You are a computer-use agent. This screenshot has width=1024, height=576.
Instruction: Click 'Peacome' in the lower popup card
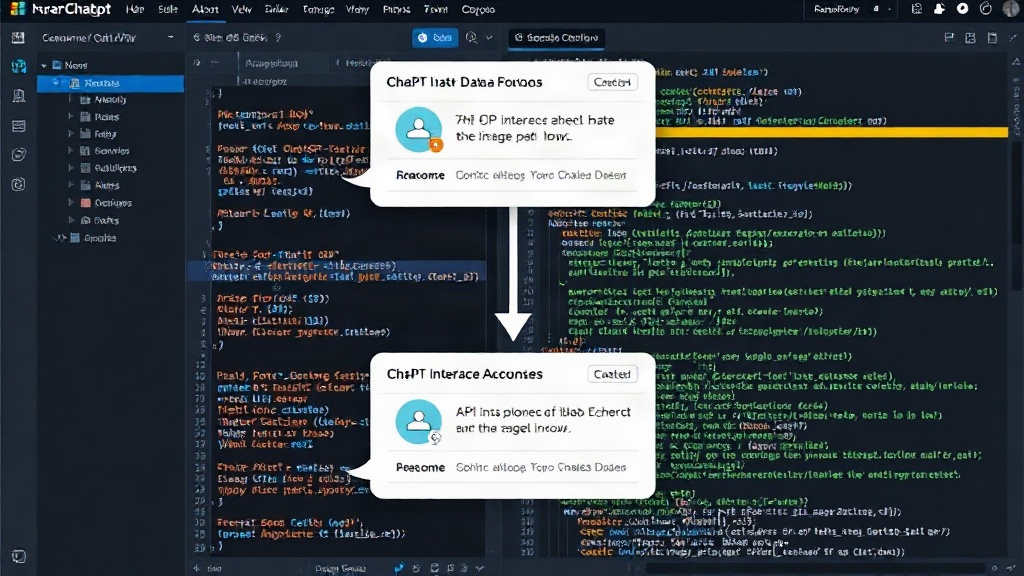(420, 467)
